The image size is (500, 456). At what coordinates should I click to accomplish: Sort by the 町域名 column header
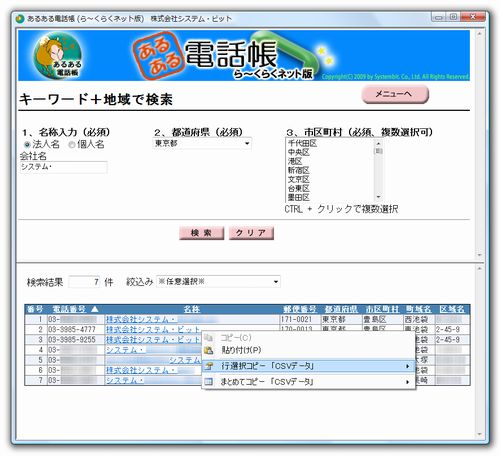pos(418,309)
